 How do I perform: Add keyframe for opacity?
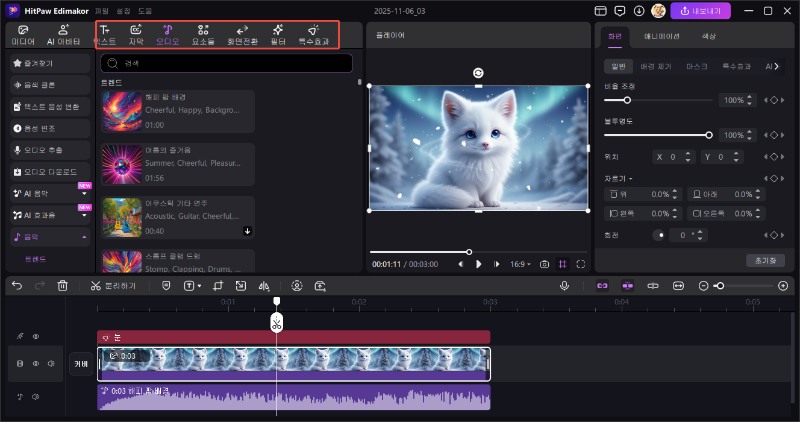point(774,135)
